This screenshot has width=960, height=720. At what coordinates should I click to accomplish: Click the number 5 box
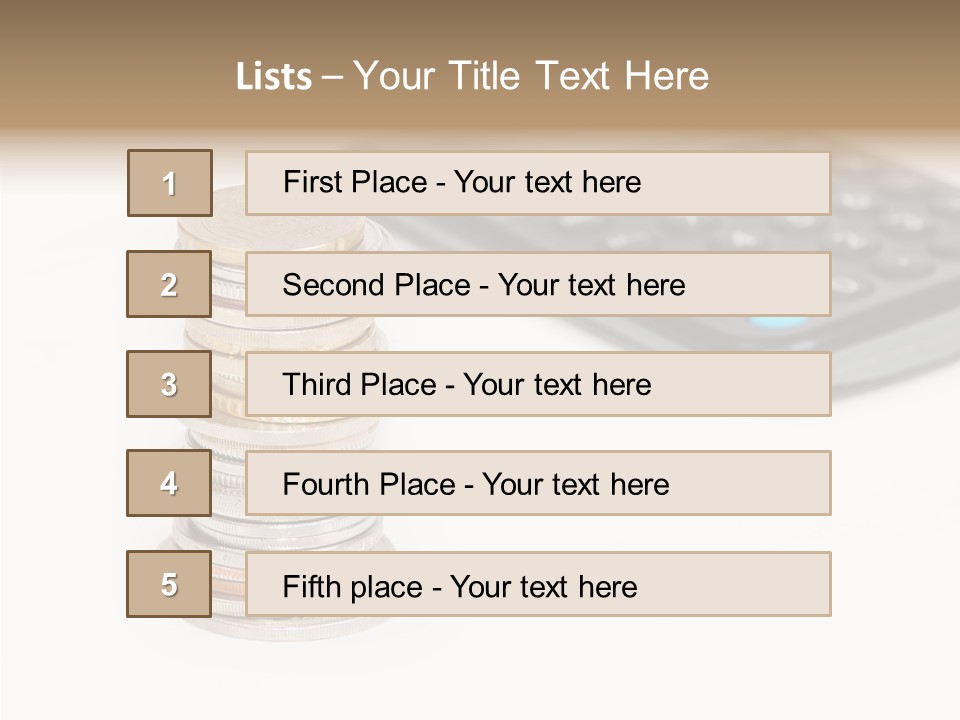click(169, 584)
